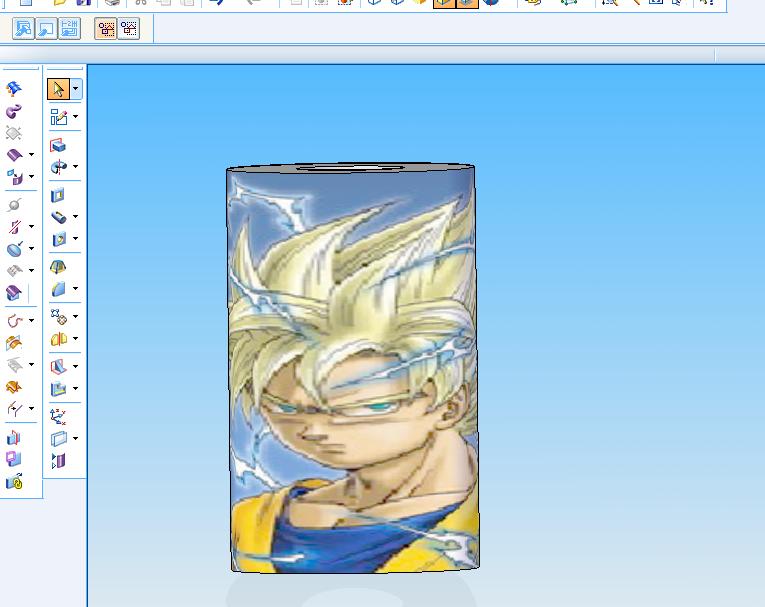Select the Add Draft tent-shaped tool
This screenshot has height=607, width=765.
click(x=58, y=267)
